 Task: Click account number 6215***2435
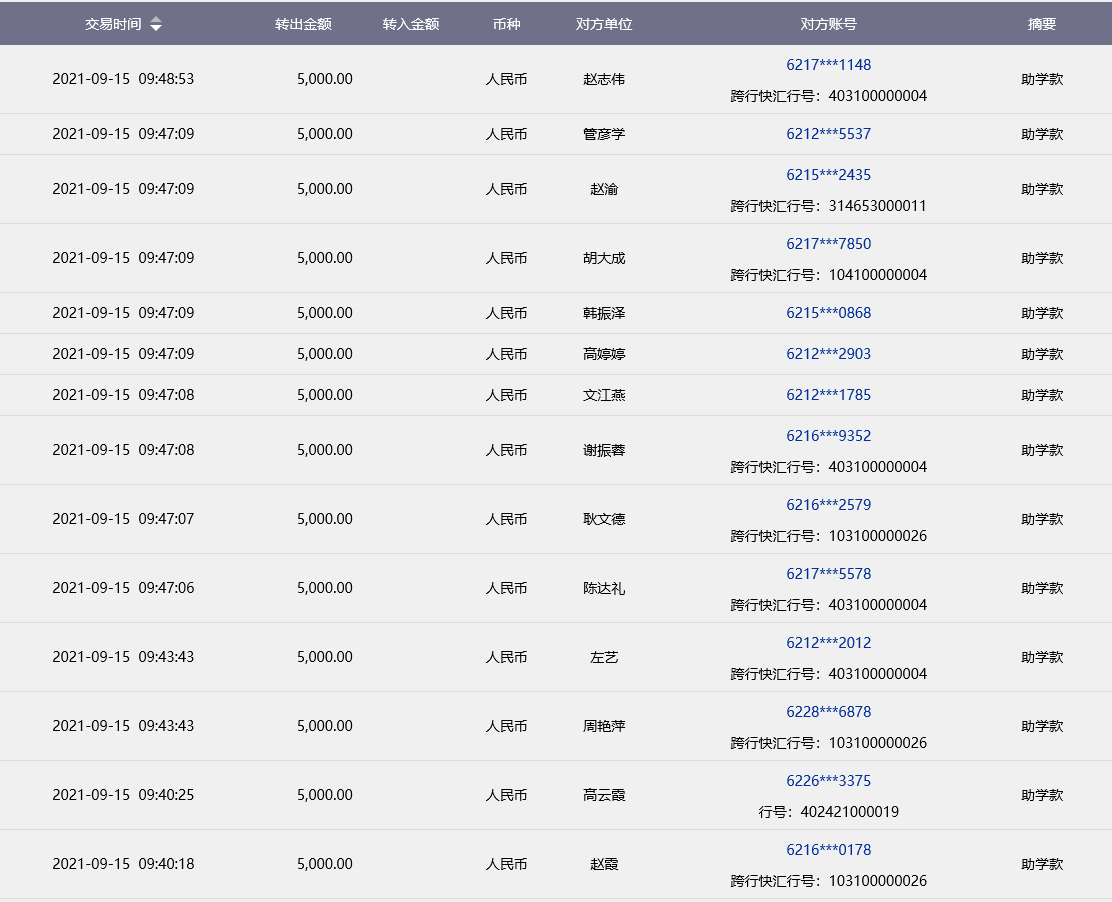pos(828,175)
